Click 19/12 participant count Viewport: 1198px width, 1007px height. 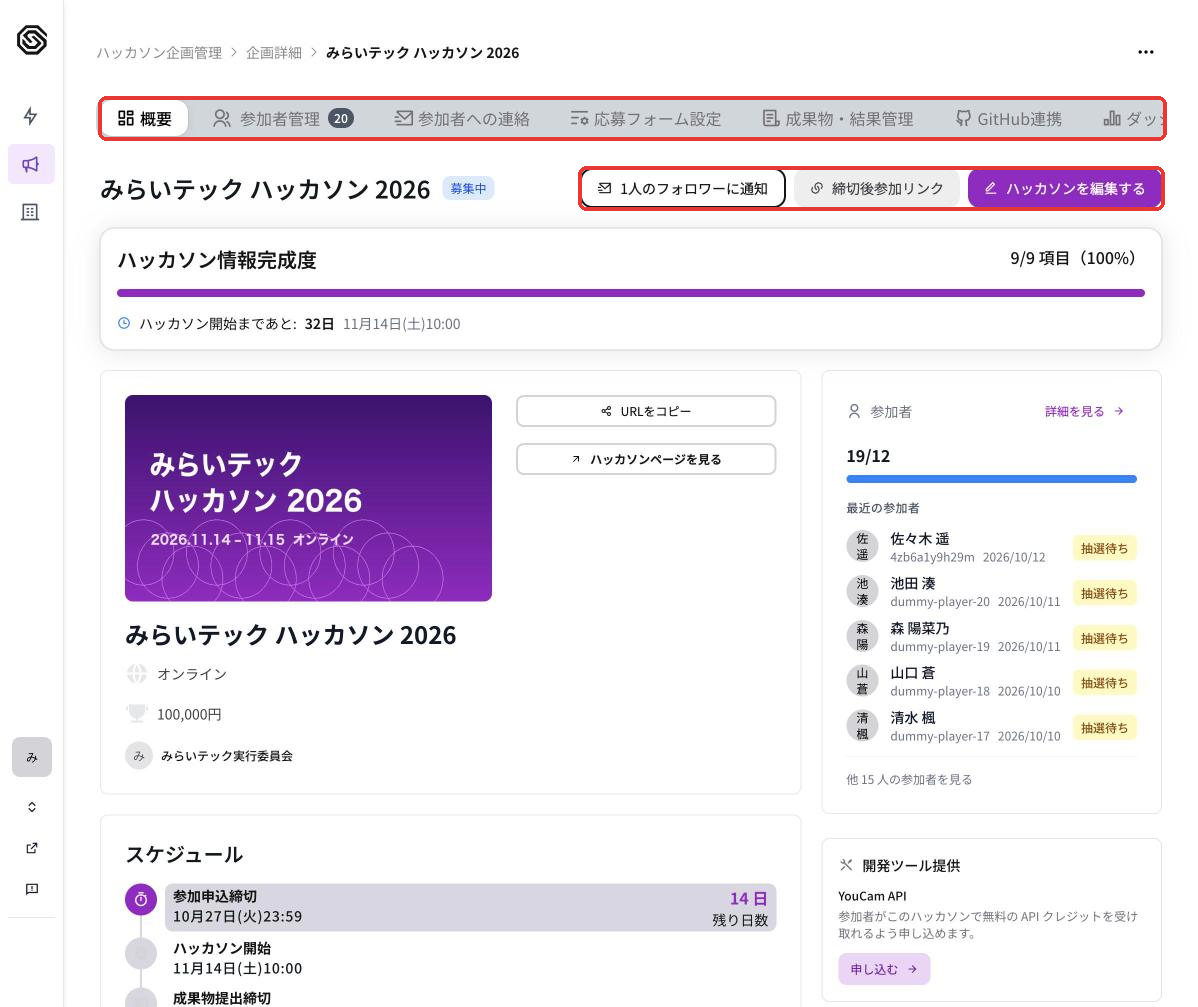[868, 456]
